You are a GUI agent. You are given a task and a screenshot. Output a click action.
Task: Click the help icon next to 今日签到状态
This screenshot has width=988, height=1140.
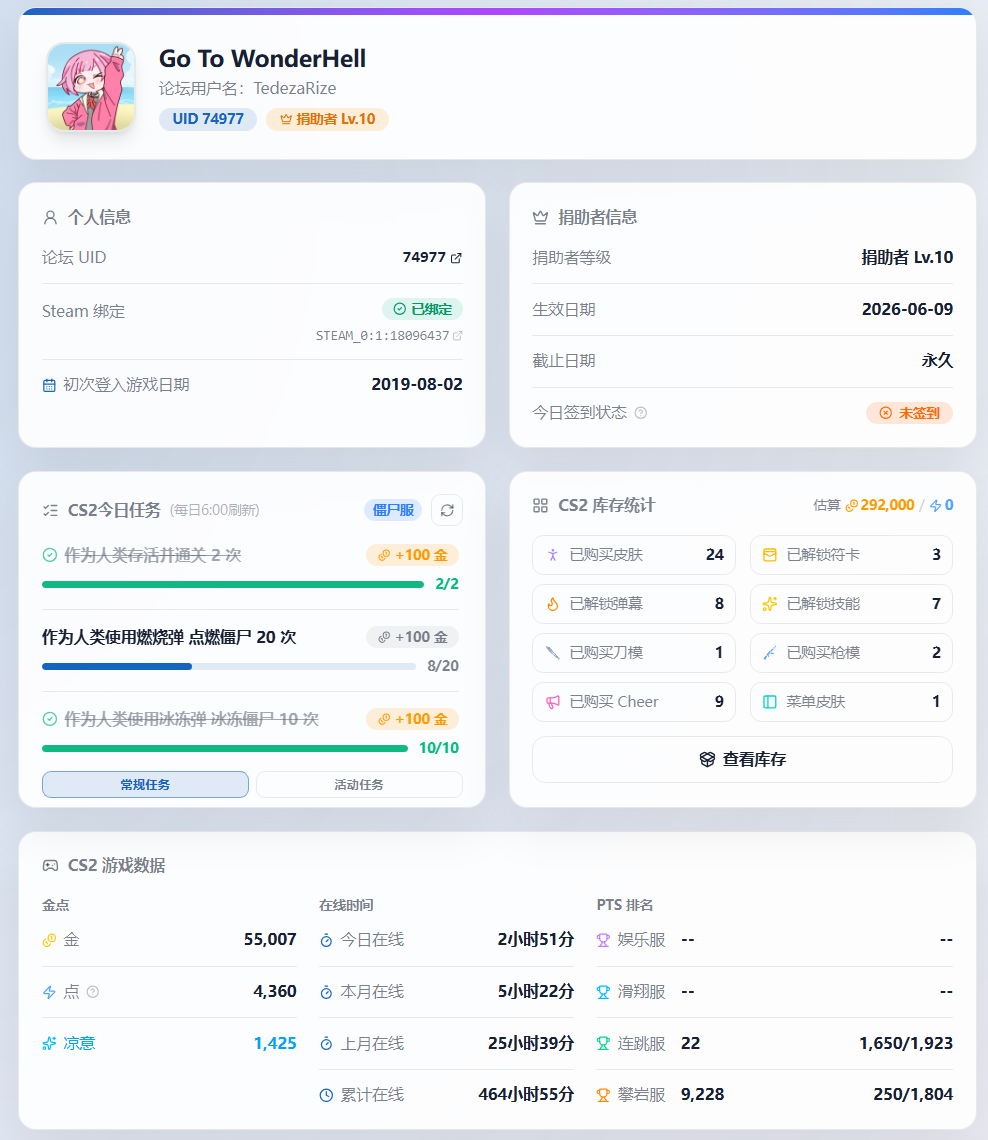click(640, 413)
